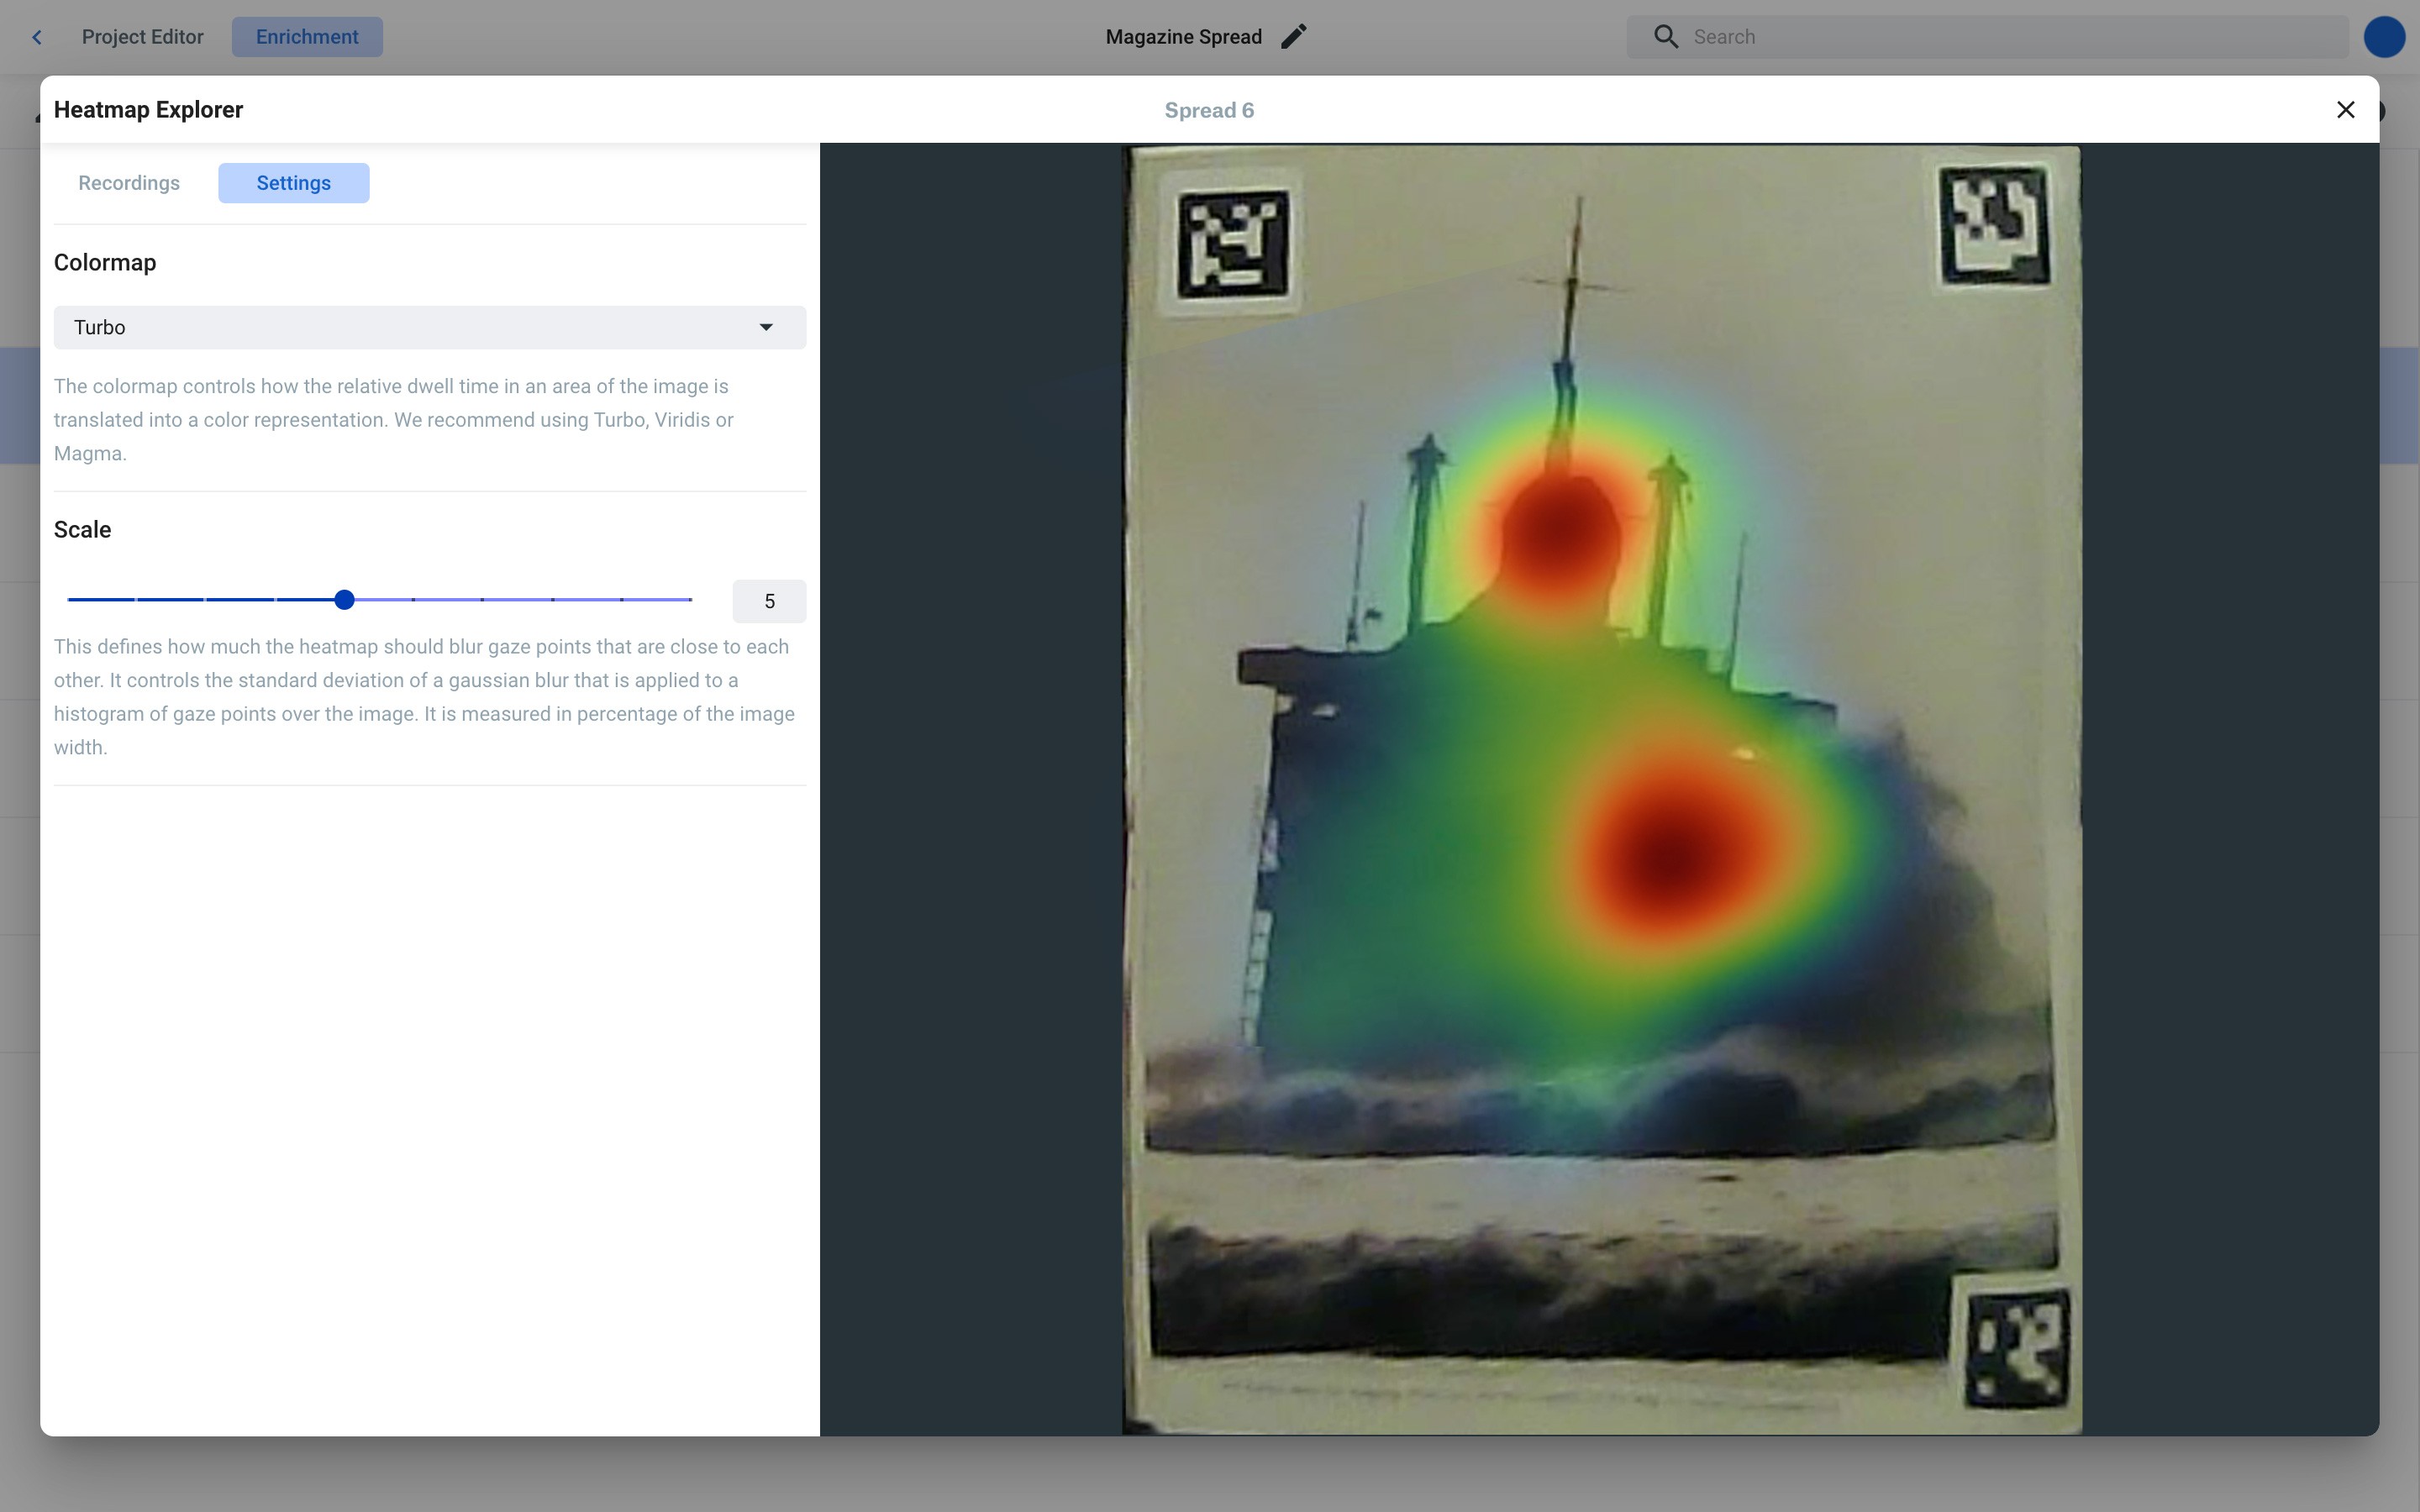The height and width of the screenshot is (1512, 2420).
Task: Go to the Enrichment section
Action: 307,37
